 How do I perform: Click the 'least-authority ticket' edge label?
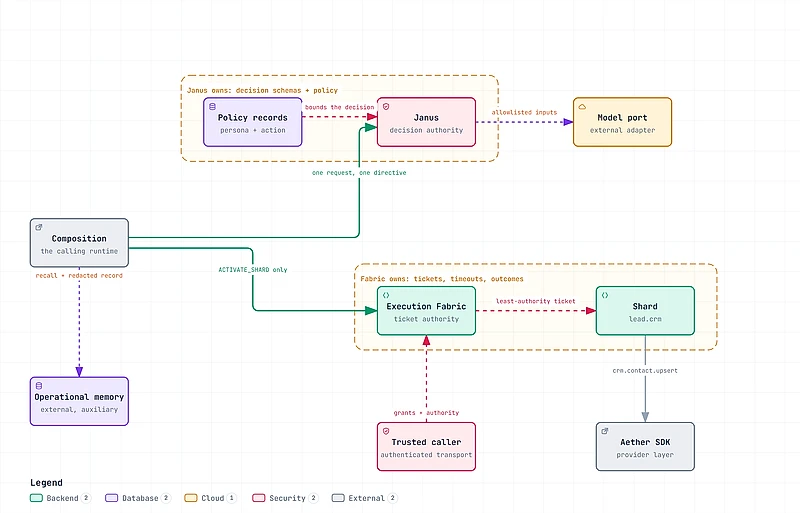(536, 301)
